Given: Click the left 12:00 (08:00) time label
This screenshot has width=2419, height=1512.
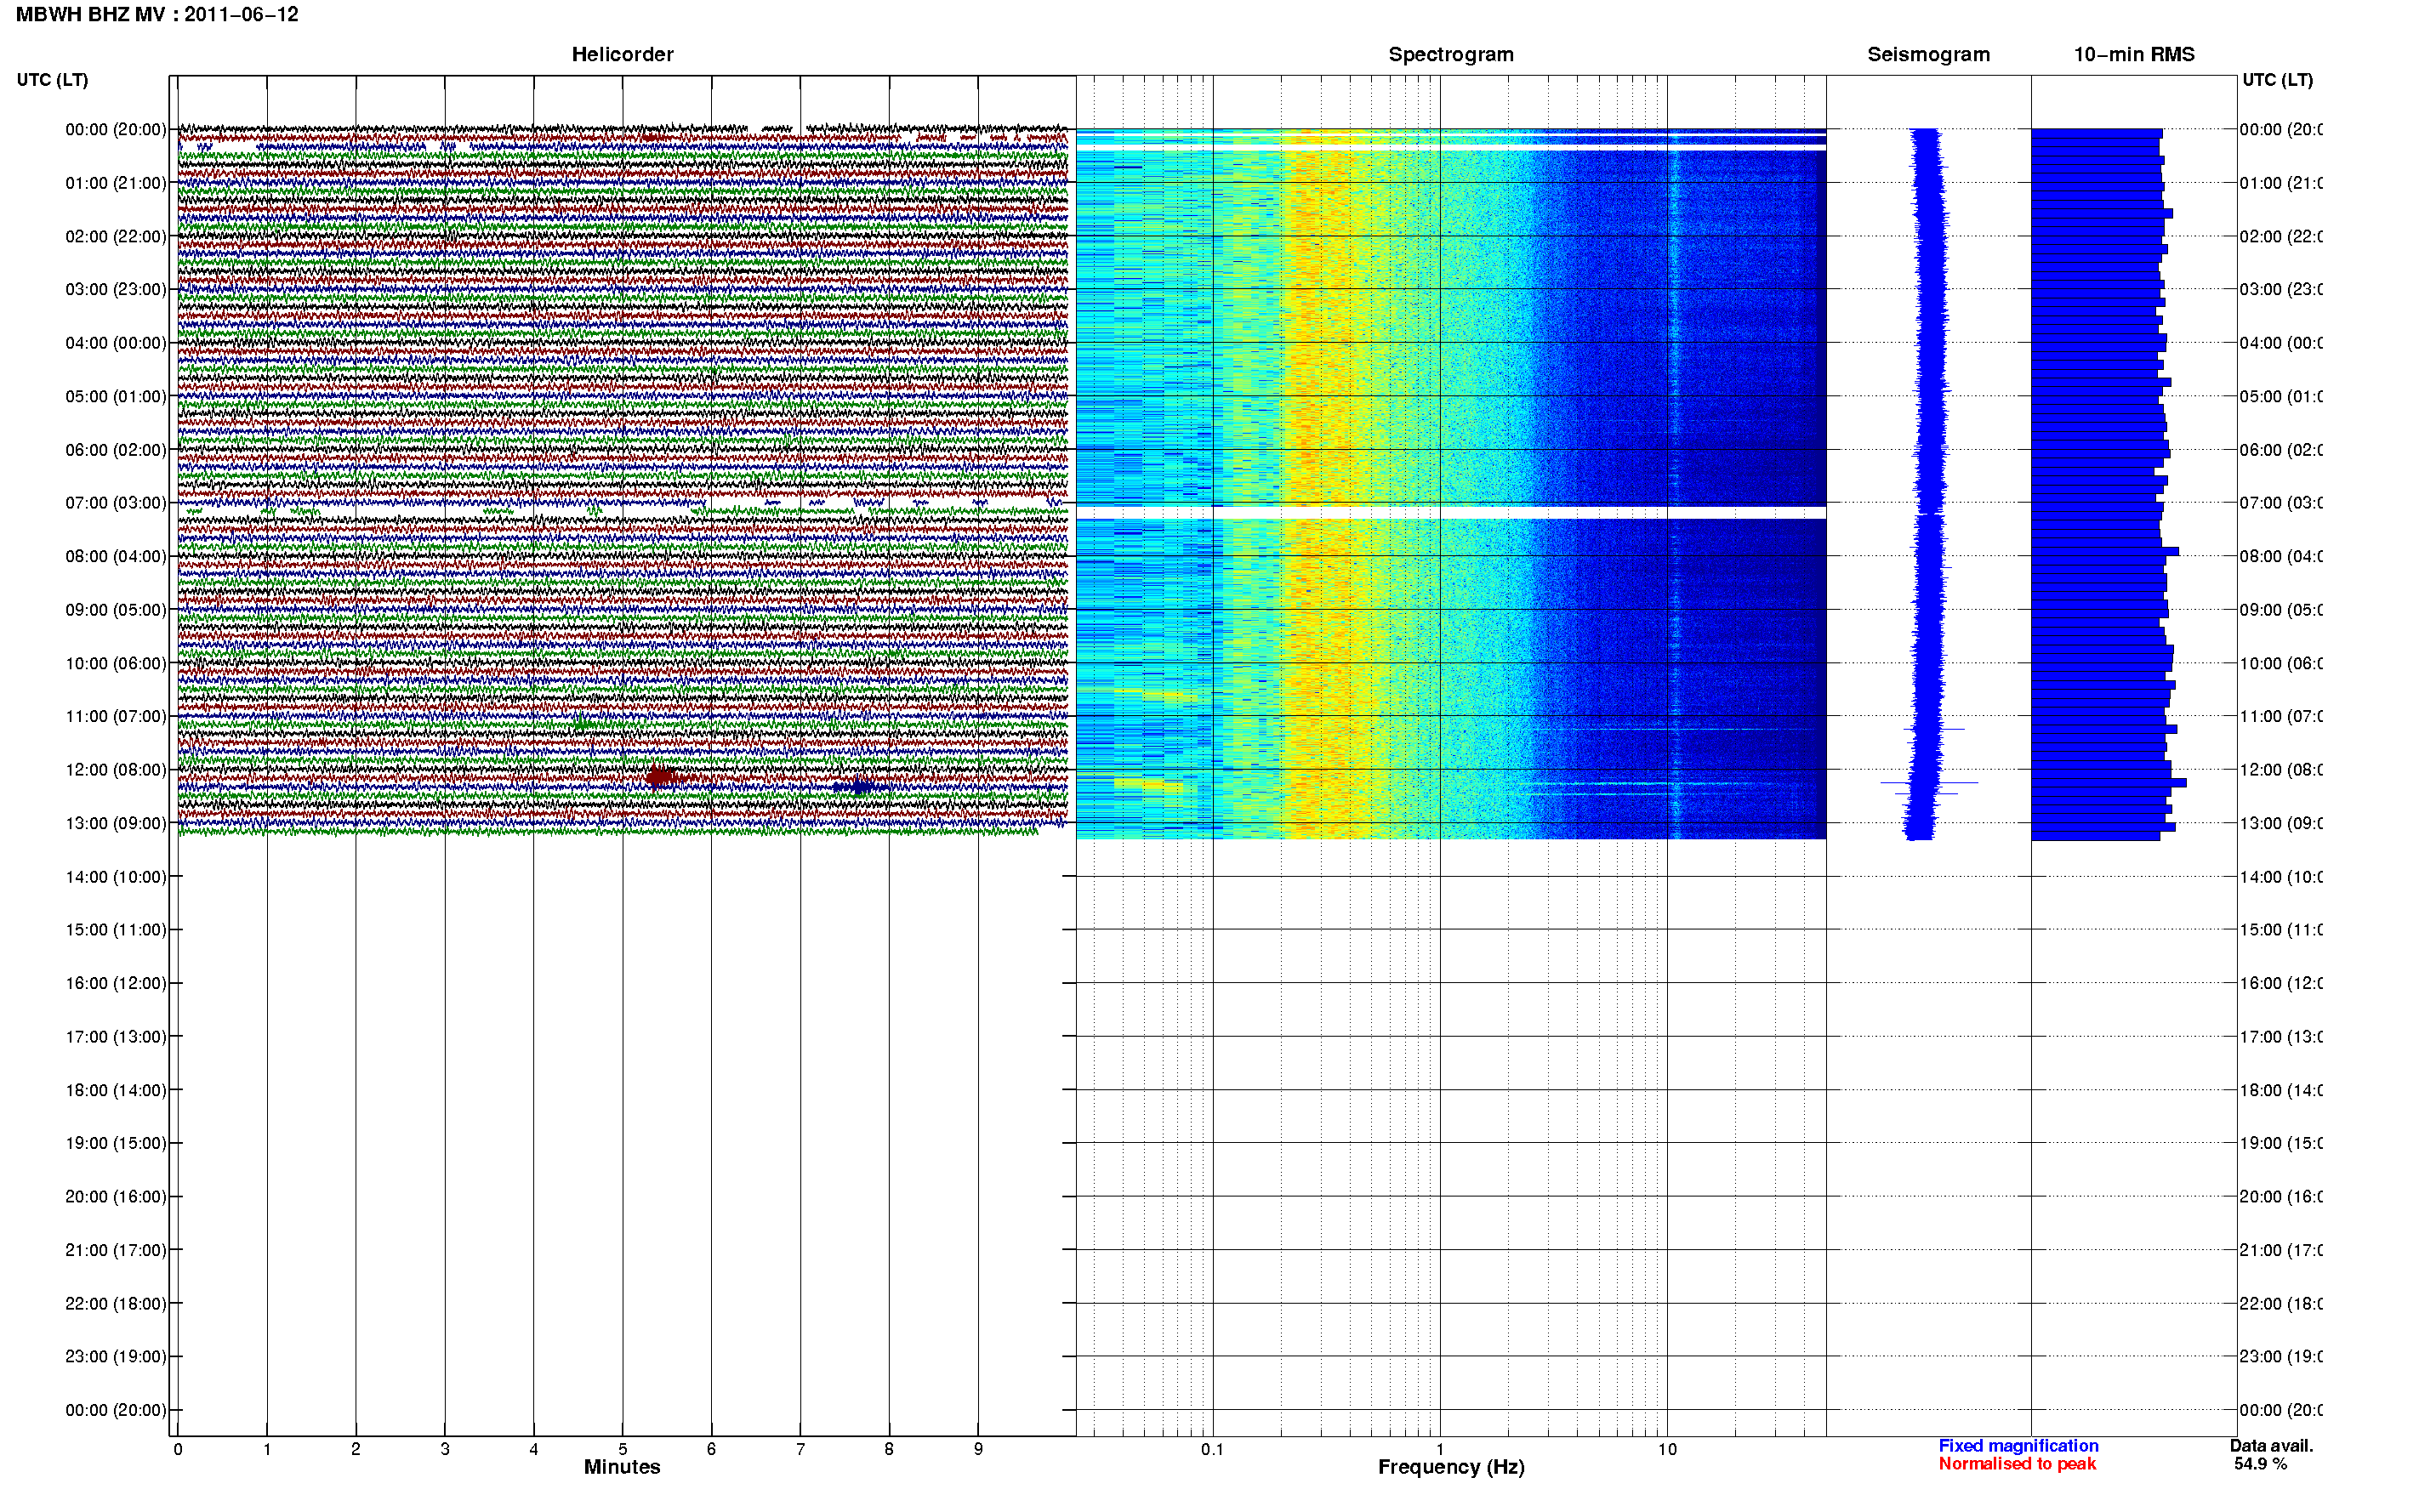Looking at the screenshot, I should pos(115,769).
